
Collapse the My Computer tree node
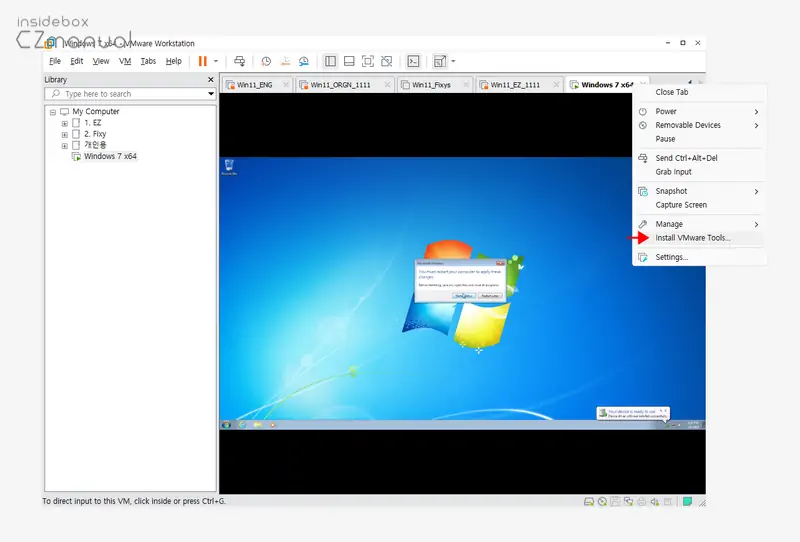click(x=53, y=112)
